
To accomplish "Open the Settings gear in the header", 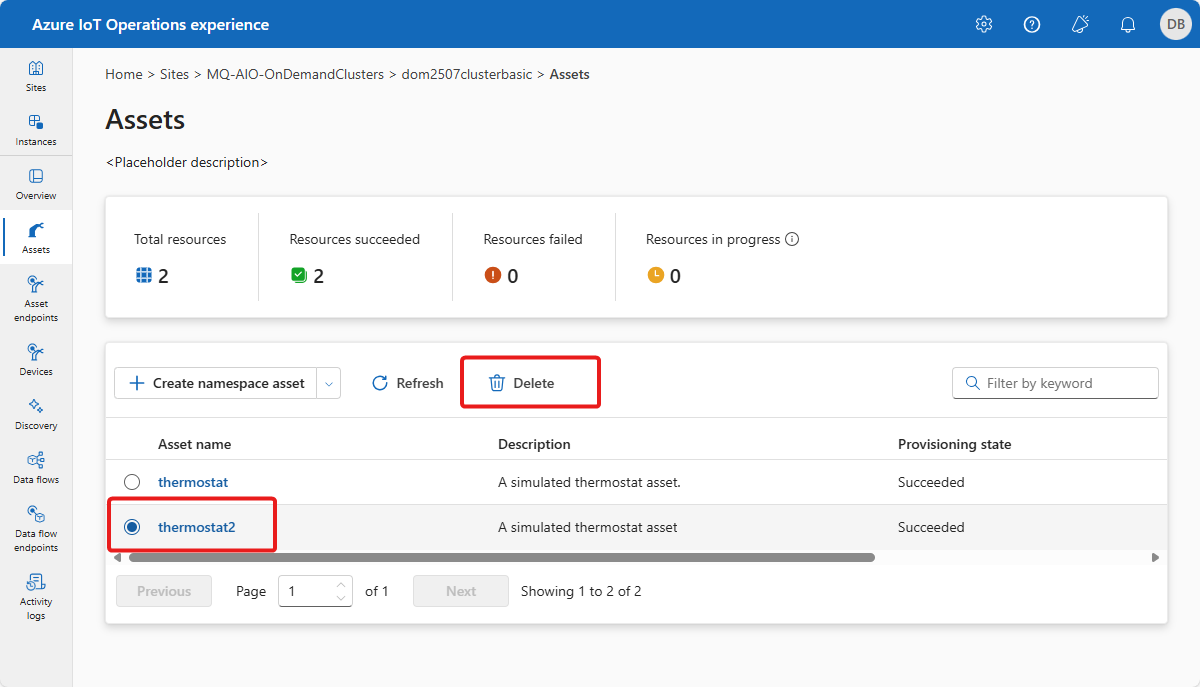I will pyautogui.click(x=984, y=25).
